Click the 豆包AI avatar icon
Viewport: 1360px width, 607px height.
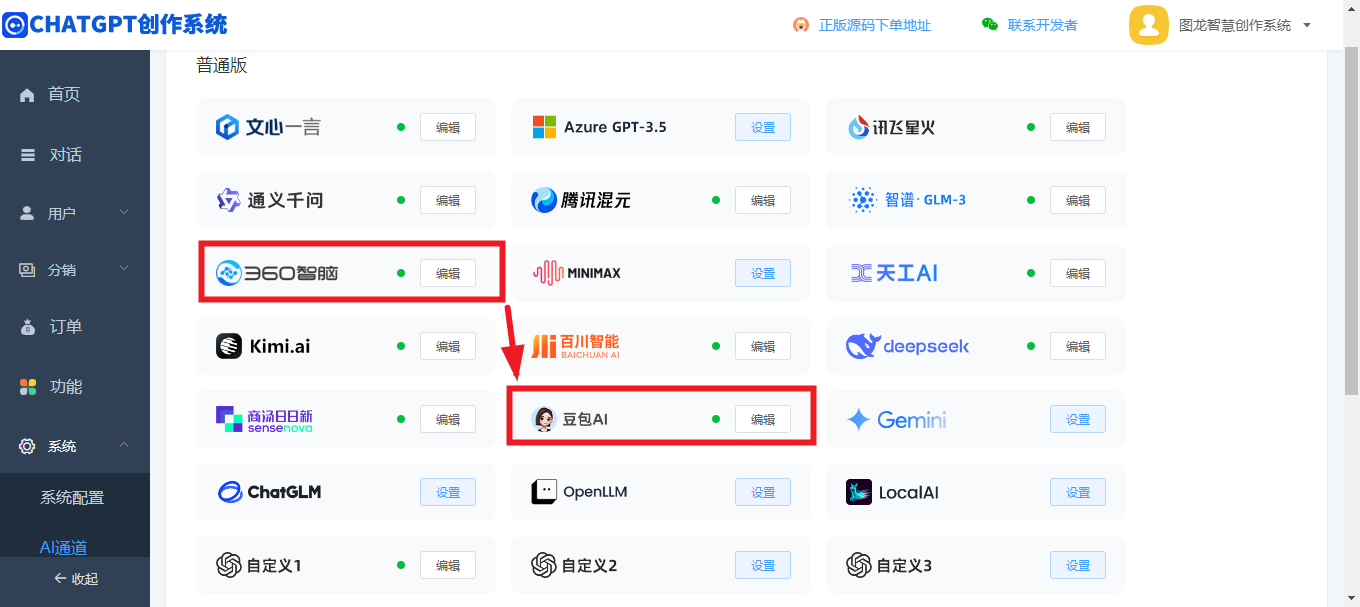click(x=544, y=419)
